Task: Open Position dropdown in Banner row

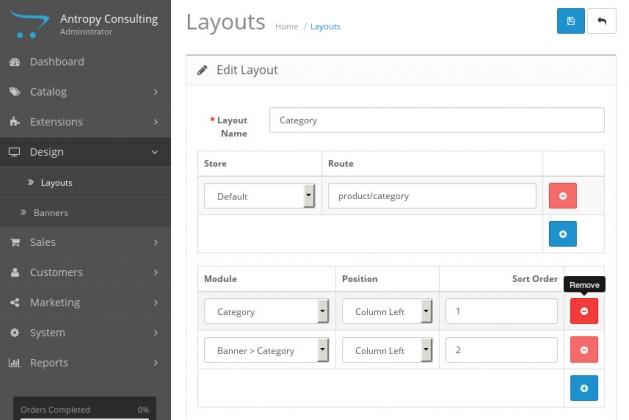Action: click(x=387, y=350)
